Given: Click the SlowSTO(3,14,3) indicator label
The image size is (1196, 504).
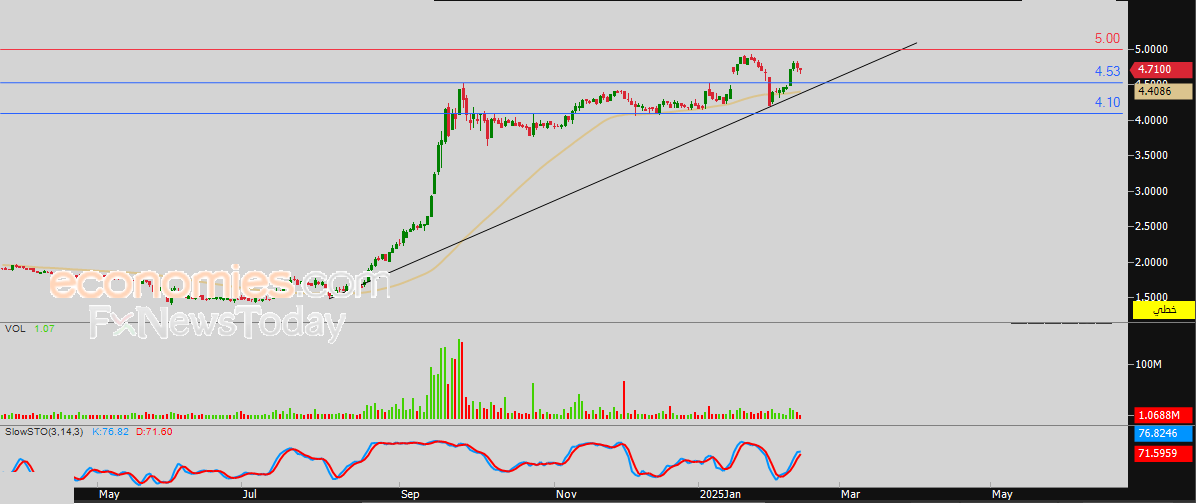Looking at the screenshot, I should pyautogui.click(x=46, y=432).
